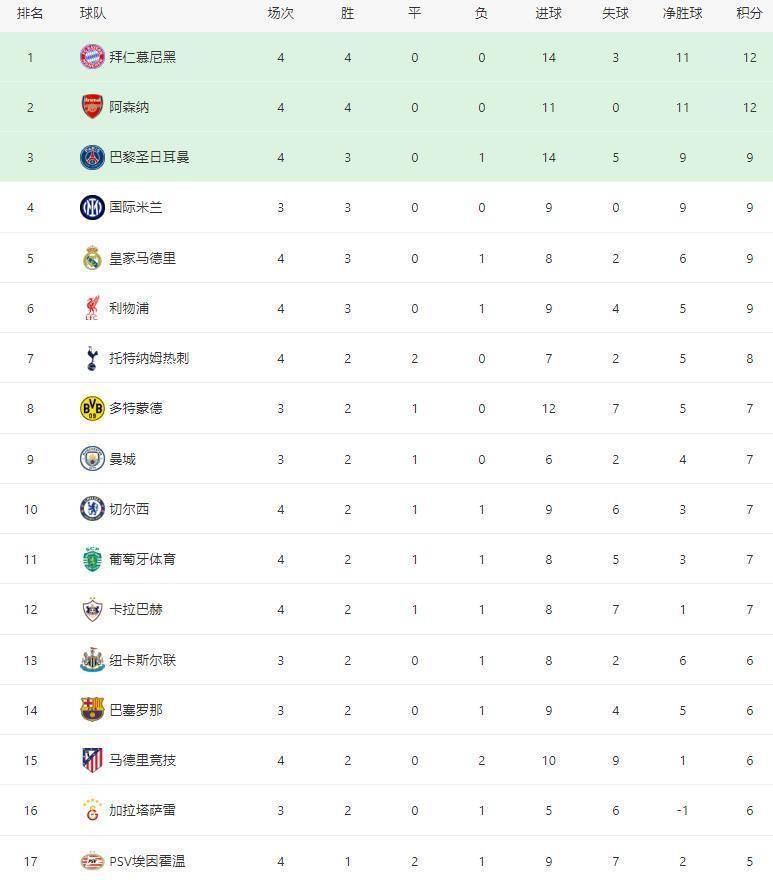The width and height of the screenshot is (773, 883).
Task: Click the Chelsea club crest icon
Action: [x=92, y=509]
